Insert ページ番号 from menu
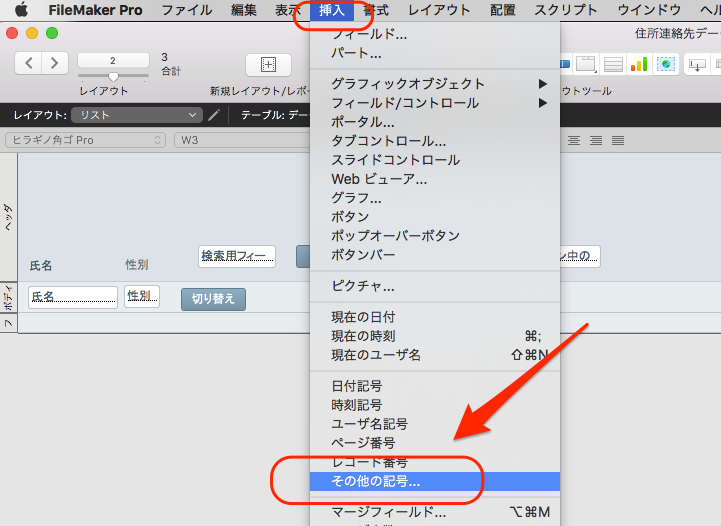This screenshot has width=721, height=526. pyautogui.click(x=435, y=443)
